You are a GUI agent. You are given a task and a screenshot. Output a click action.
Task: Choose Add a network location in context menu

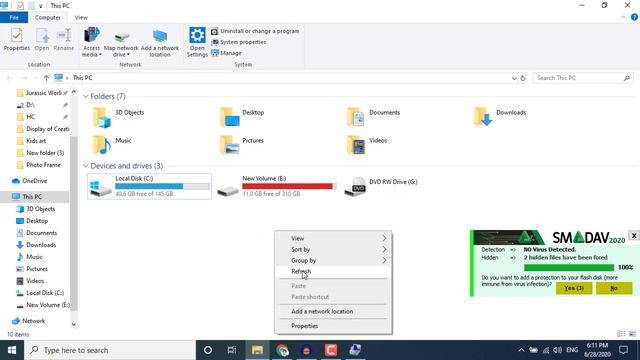[333, 311]
